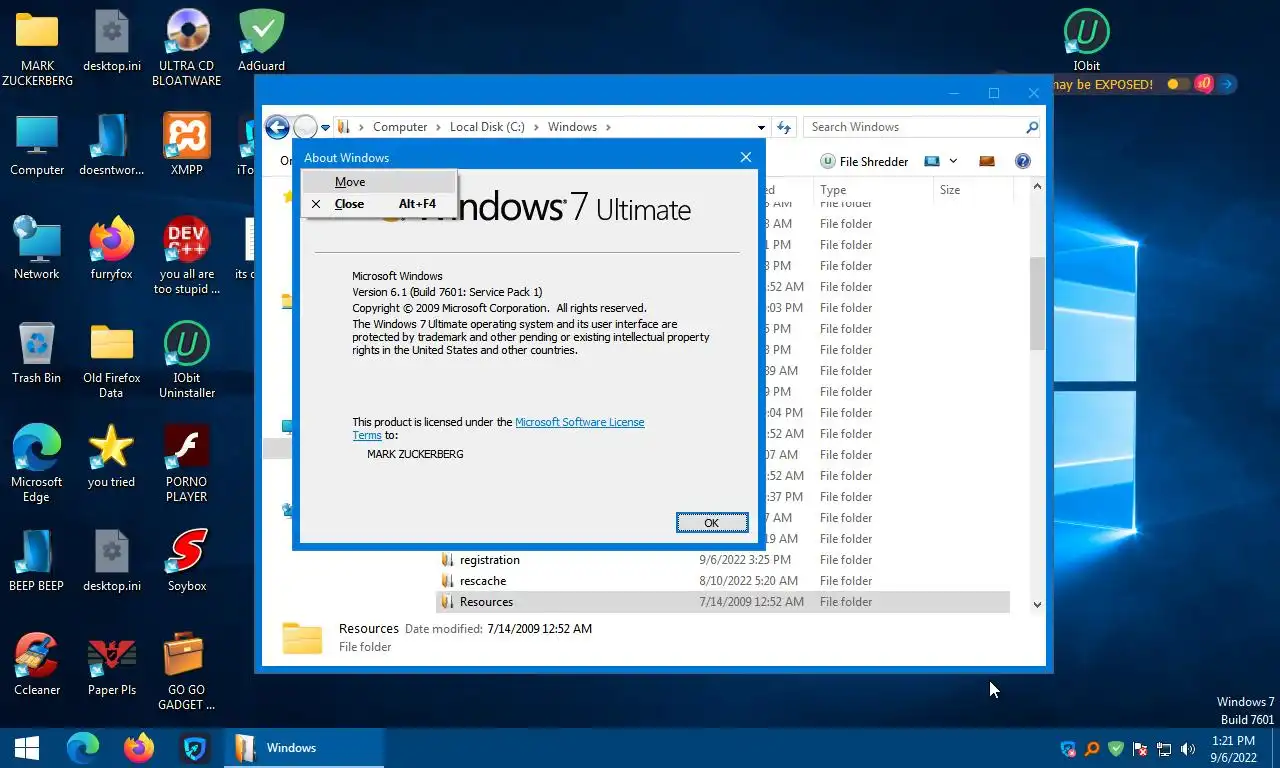Click the file list vertical scrollbar thumb
The width and height of the screenshot is (1280, 768).
coord(1037,303)
